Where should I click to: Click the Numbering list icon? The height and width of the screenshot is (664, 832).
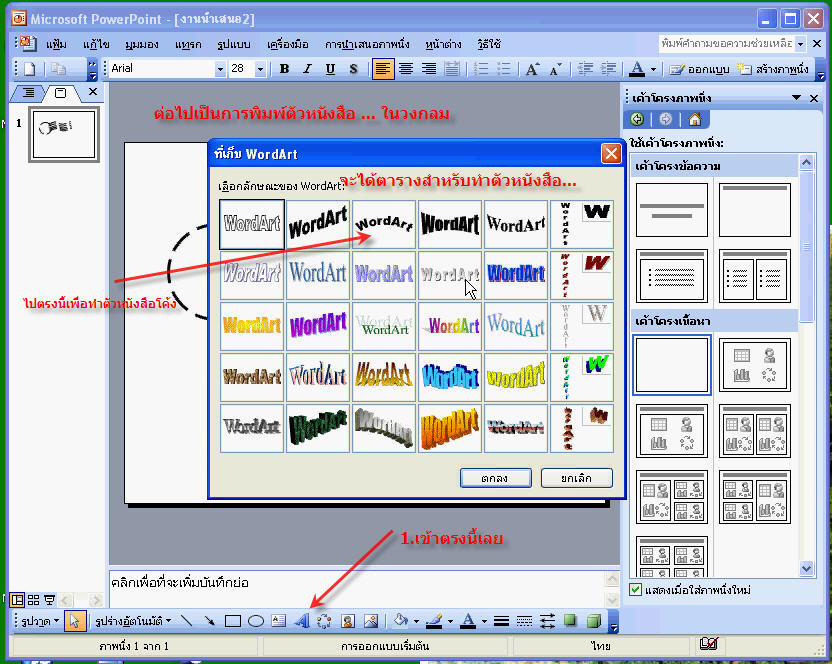pos(481,69)
